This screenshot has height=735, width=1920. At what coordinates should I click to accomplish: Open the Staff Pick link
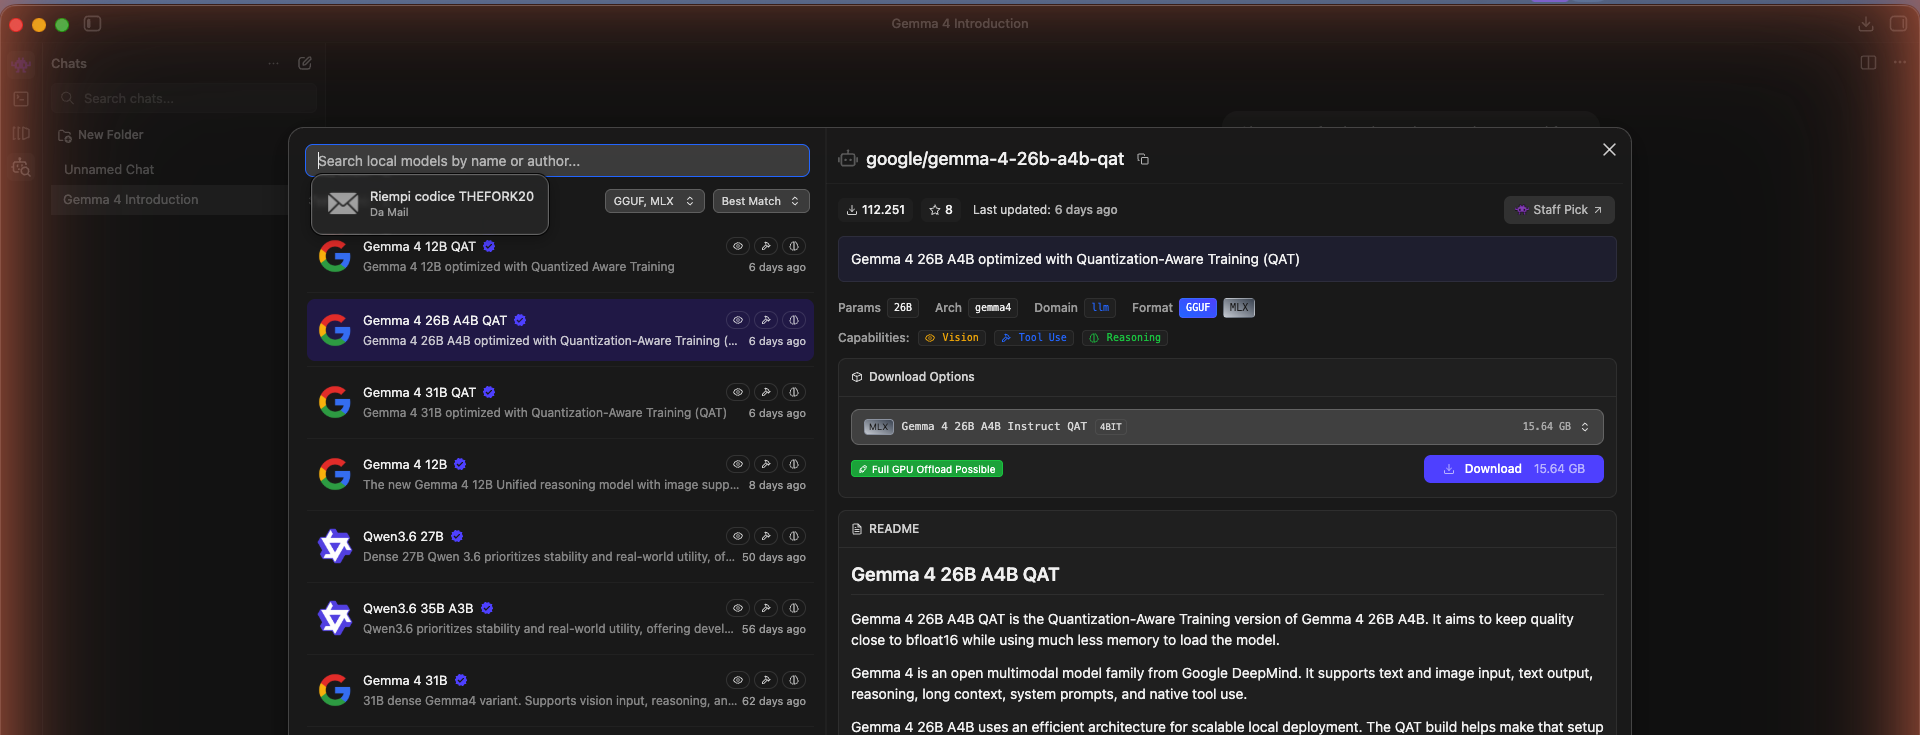(x=1559, y=210)
